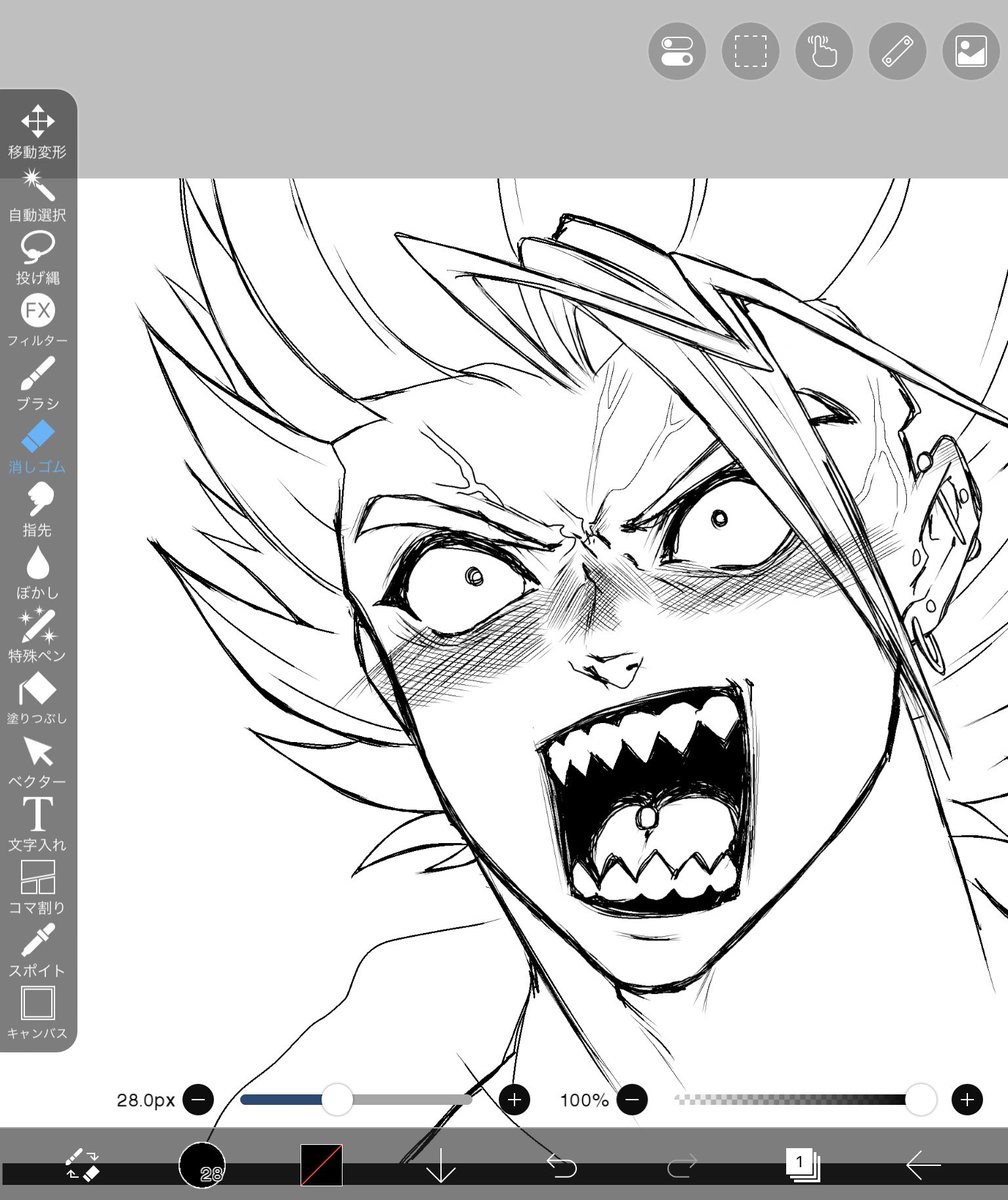Select the Bucket fill (塗りつぶし) tool
Screen dimensions: 1008x1200
pyautogui.click(x=38, y=699)
